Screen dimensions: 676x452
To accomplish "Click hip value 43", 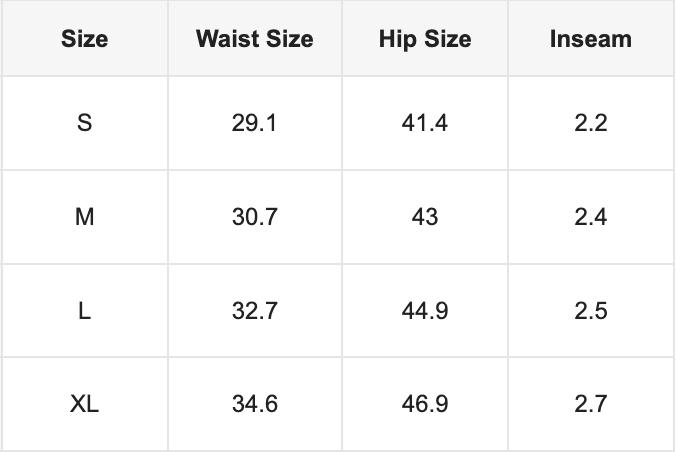I will (x=425, y=217).
